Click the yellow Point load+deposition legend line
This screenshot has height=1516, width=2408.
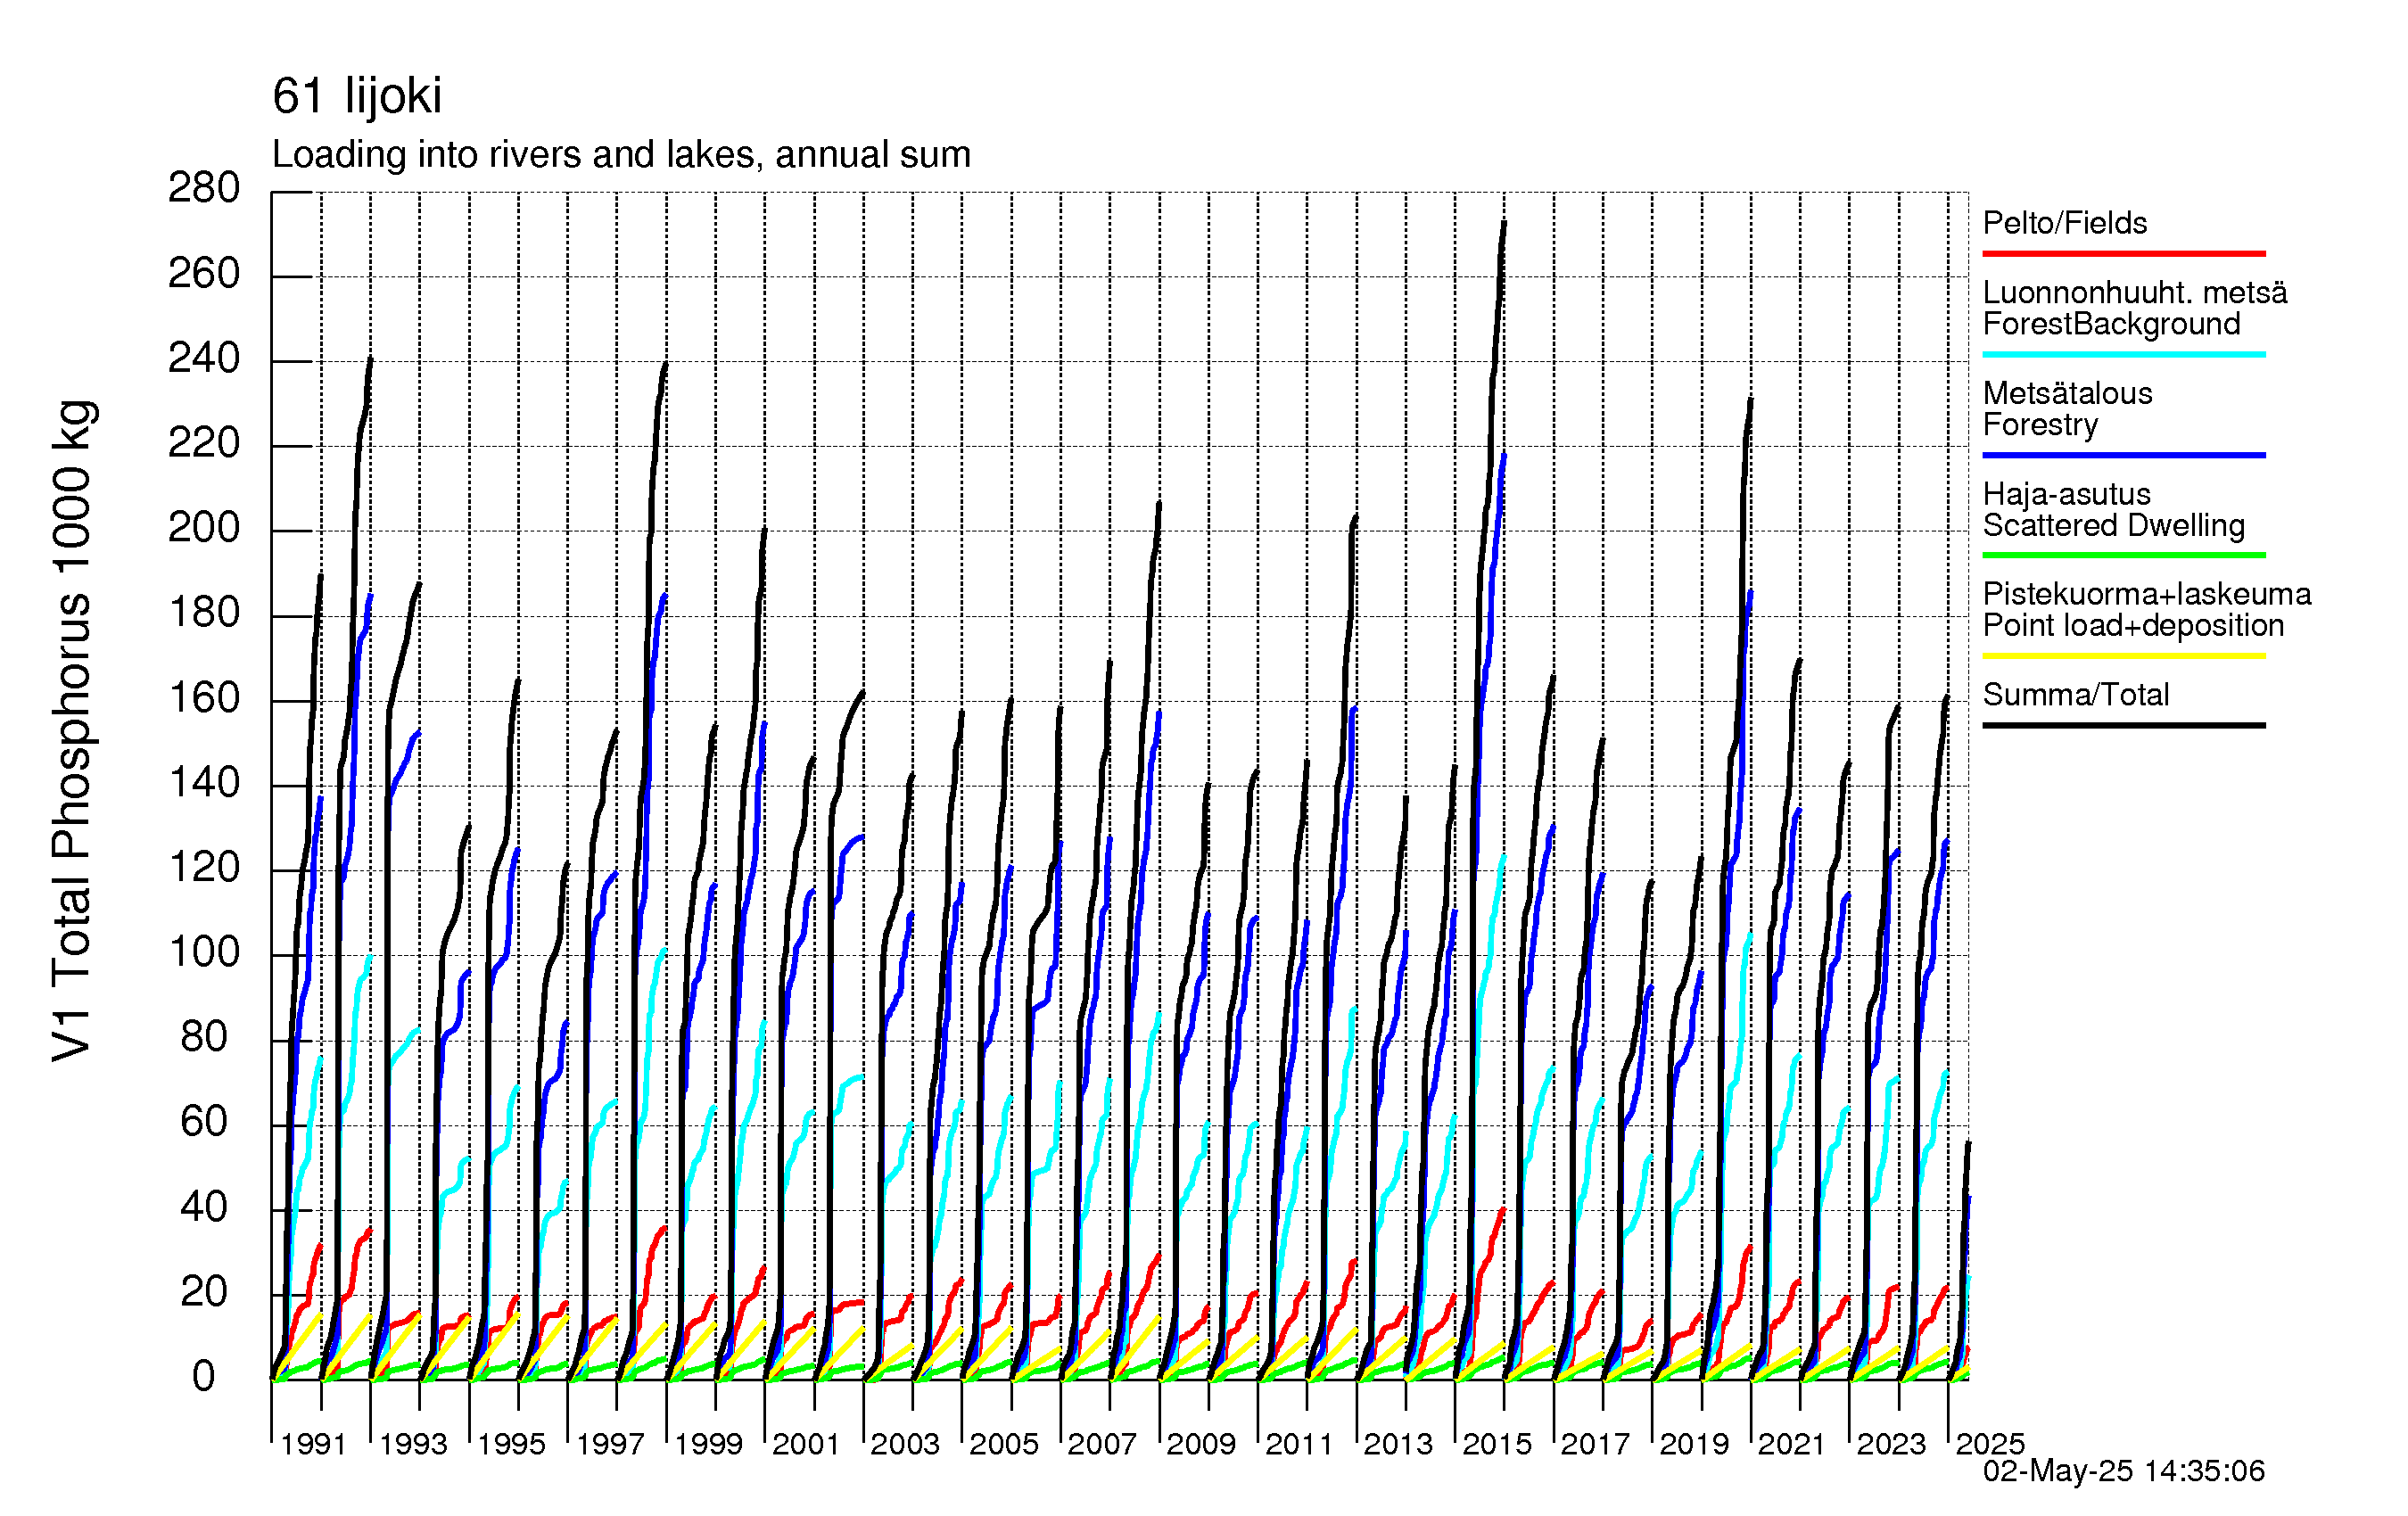2124,656
